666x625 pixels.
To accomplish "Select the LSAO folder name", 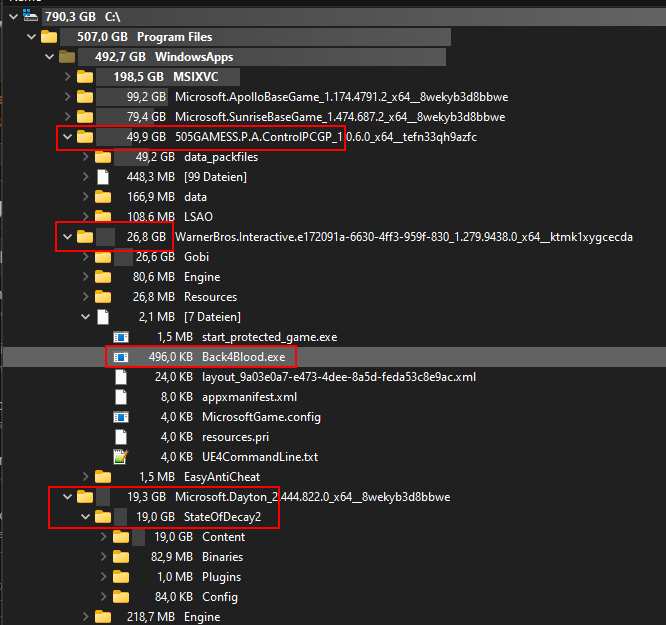I will (198, 217).
